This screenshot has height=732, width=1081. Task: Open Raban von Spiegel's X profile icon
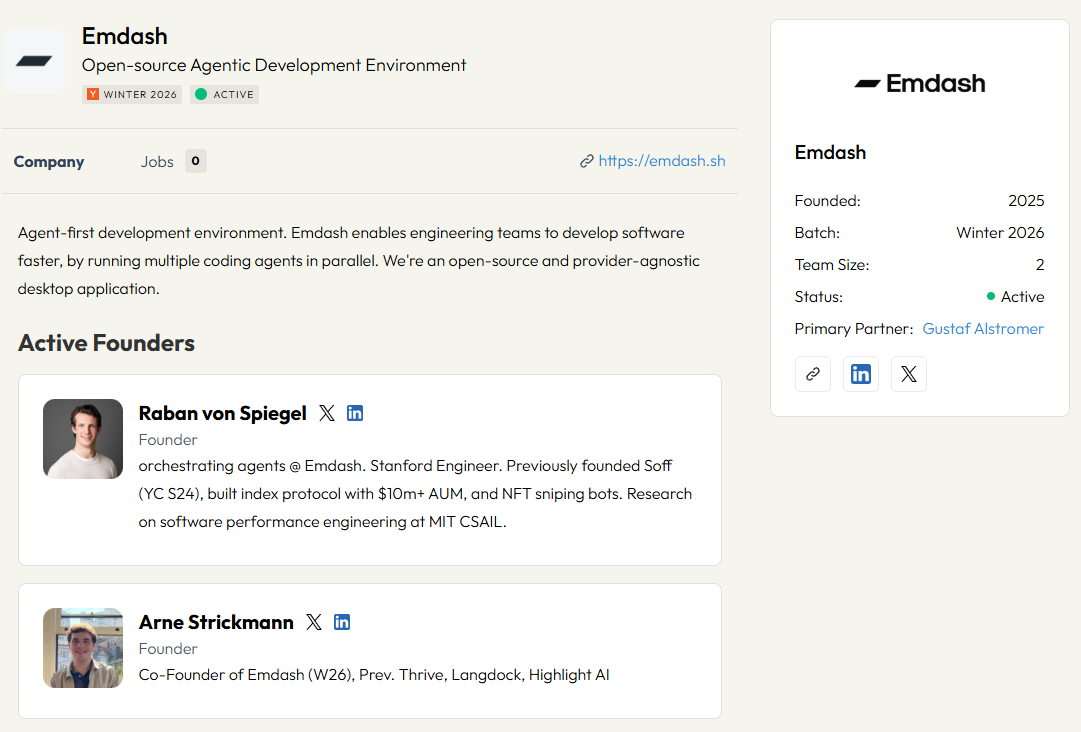click(x=327, y=413)
